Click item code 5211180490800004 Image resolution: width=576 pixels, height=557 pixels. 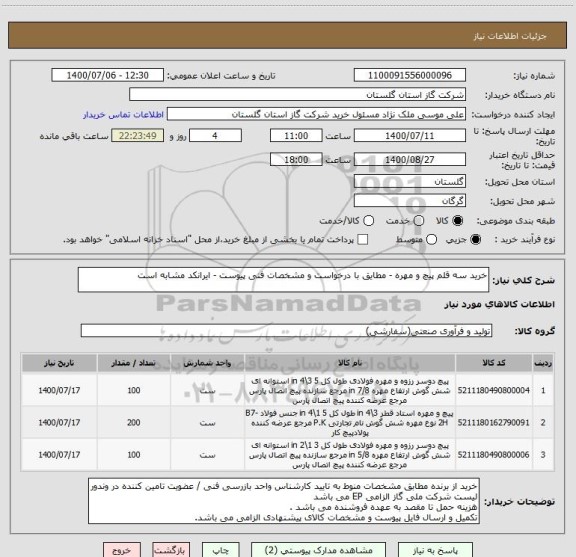[x=494, y=390]
